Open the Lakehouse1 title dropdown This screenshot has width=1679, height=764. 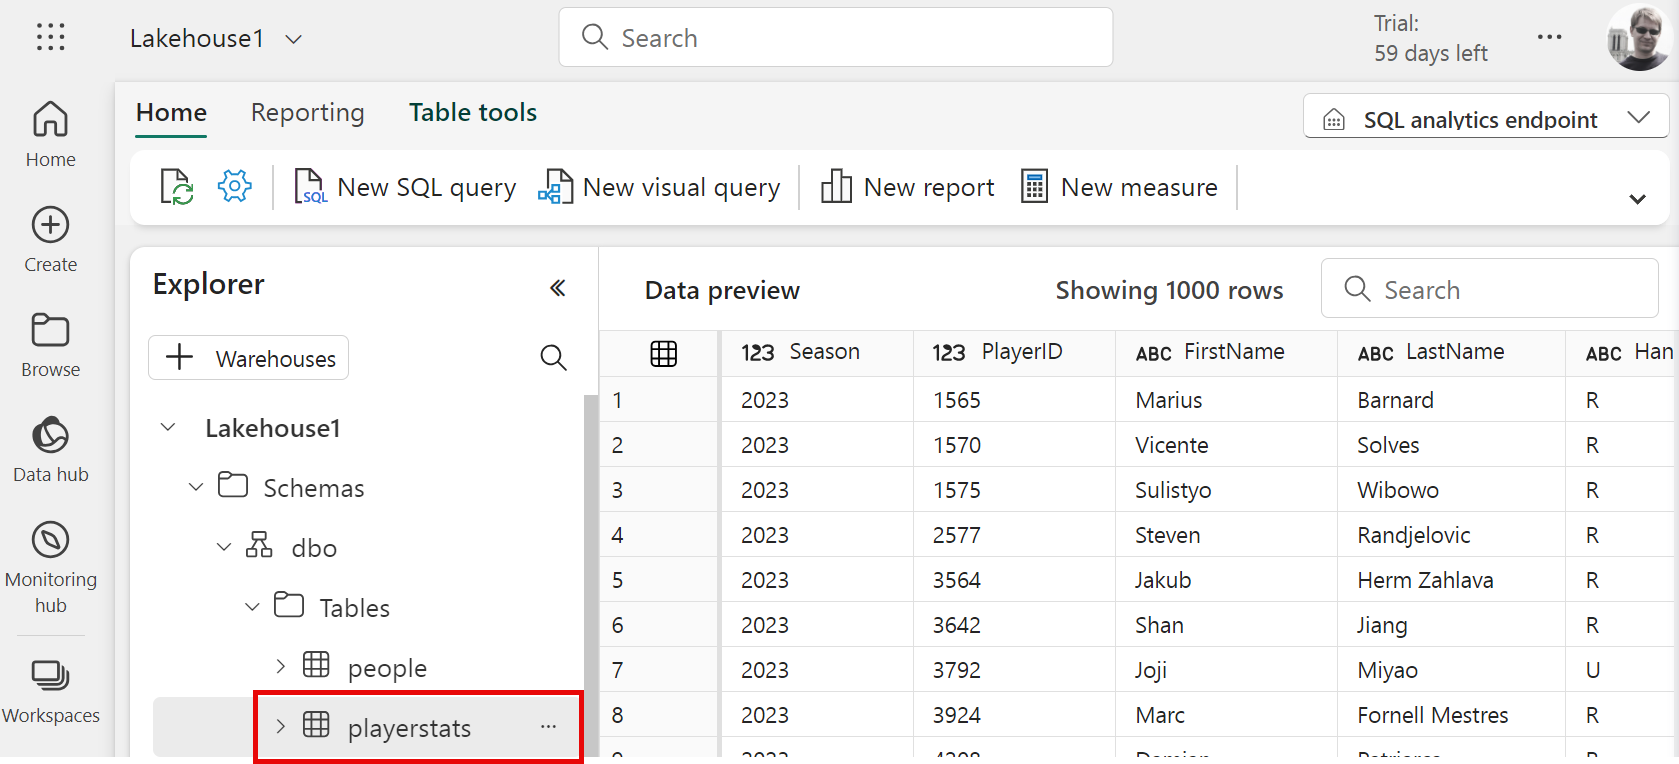(293, 39)
